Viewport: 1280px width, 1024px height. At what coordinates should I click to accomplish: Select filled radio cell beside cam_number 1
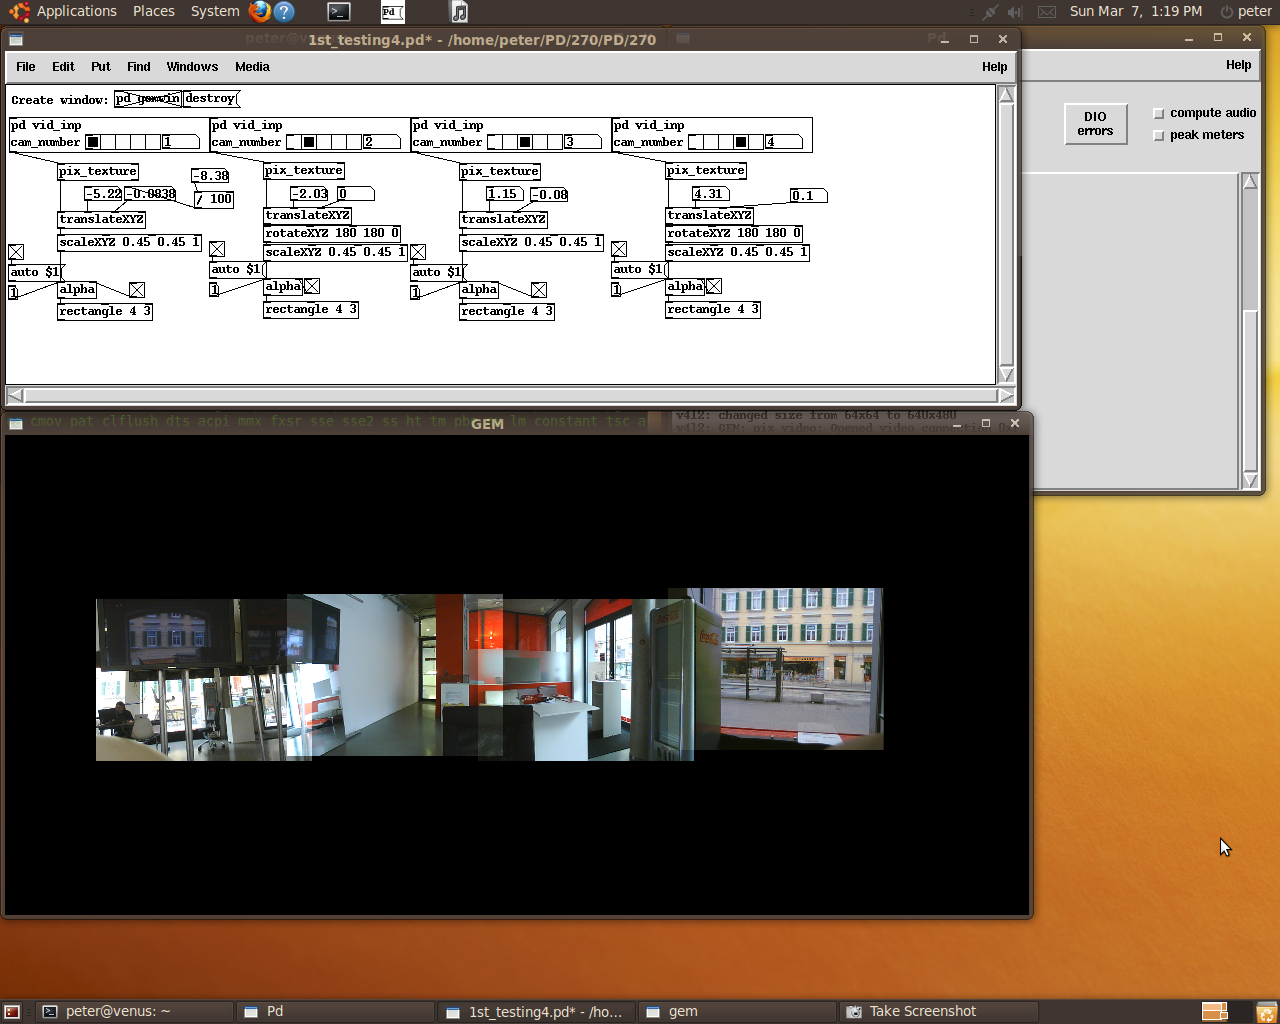pos(93,142)
